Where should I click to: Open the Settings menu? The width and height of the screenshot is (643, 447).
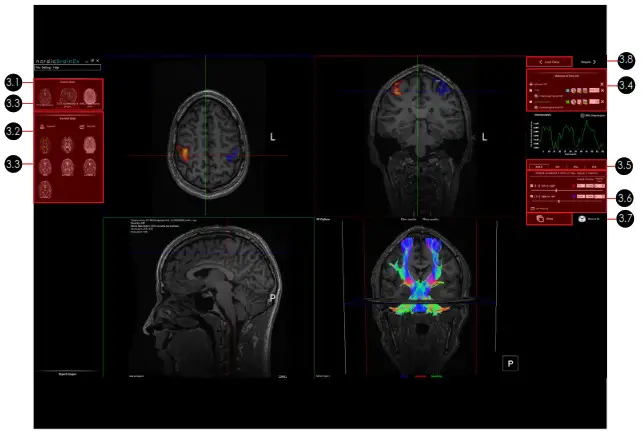(x=46, y=67)
